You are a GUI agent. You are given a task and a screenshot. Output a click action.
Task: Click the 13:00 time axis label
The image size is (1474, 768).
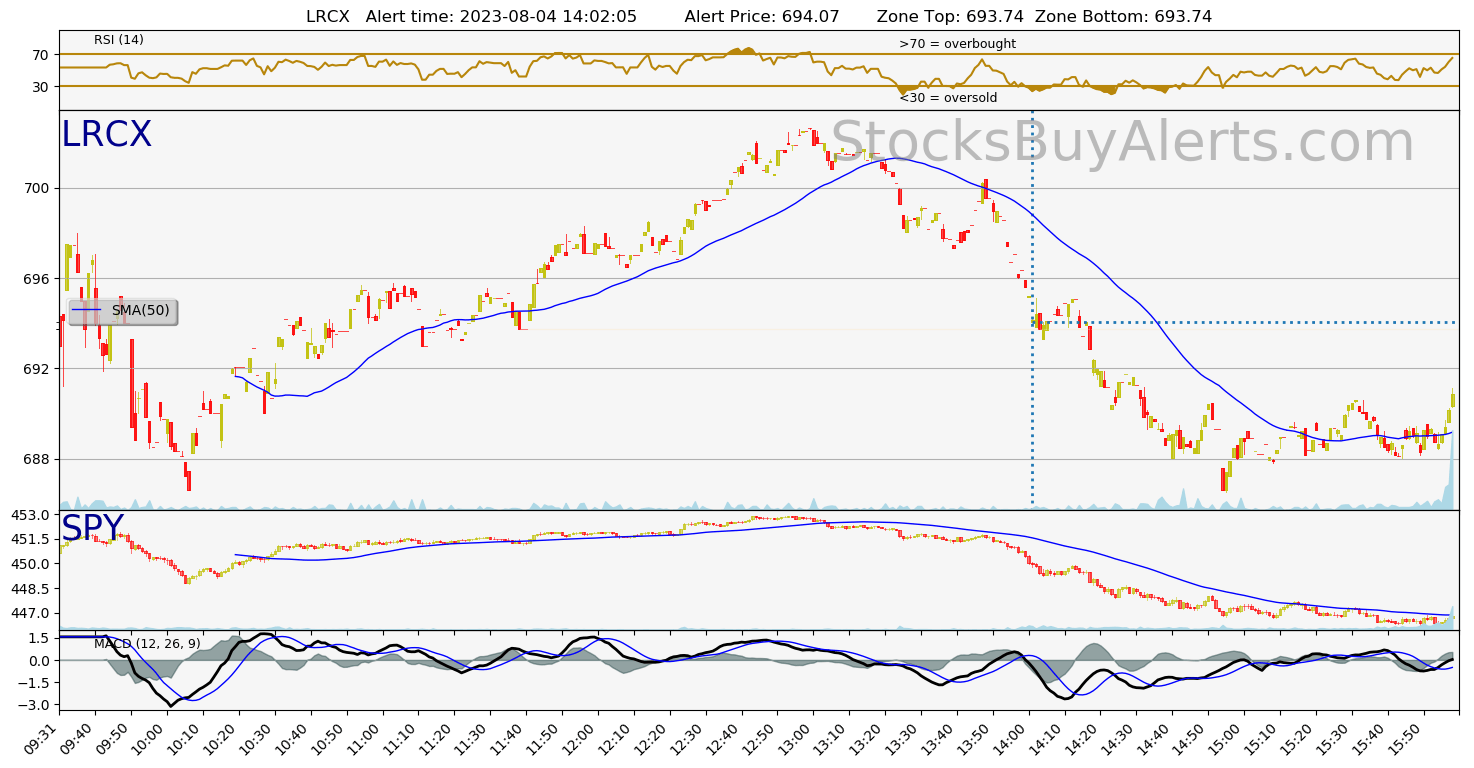pyautogui.click(x=795, y=738)
